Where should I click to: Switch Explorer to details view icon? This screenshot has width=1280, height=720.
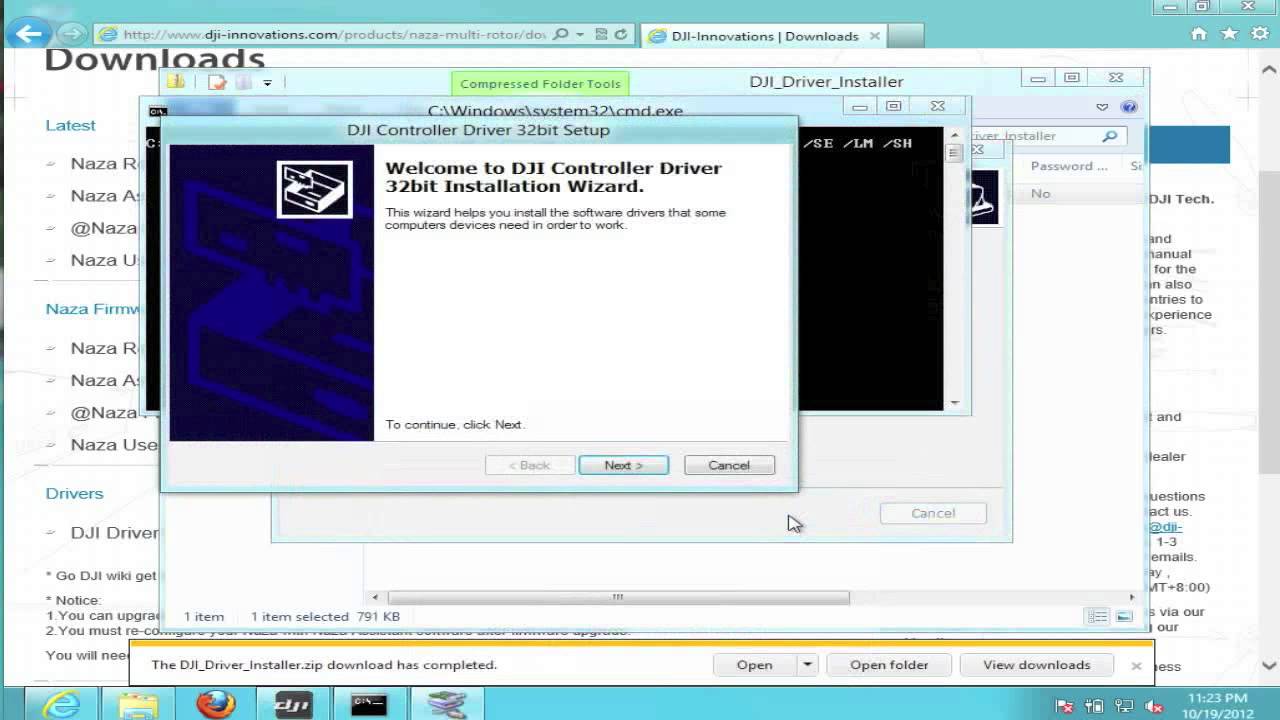(x=1098, y=617)
